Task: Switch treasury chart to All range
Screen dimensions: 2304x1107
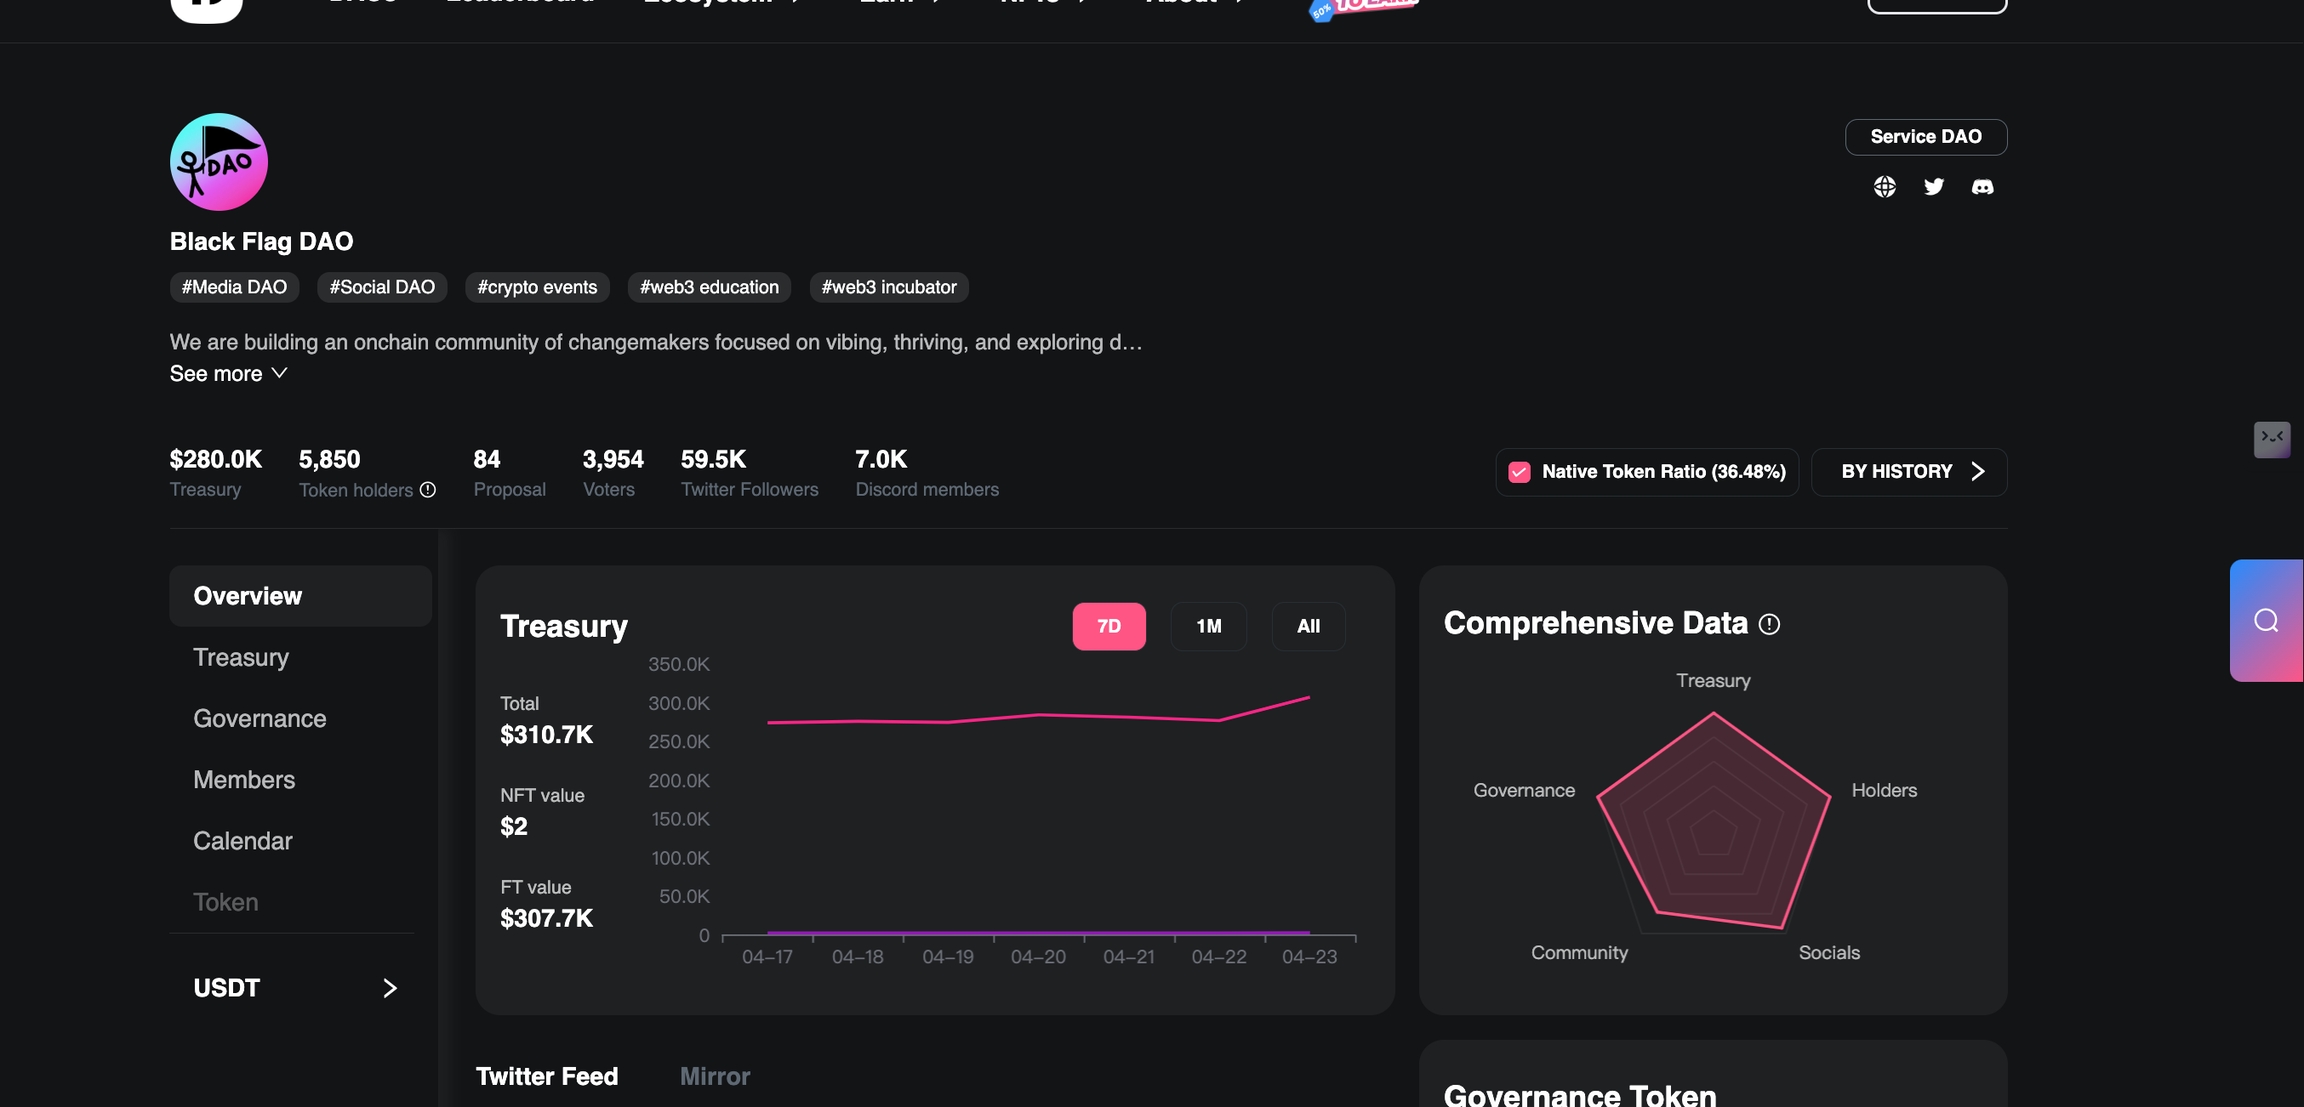Action: (x=1308, y=627)
